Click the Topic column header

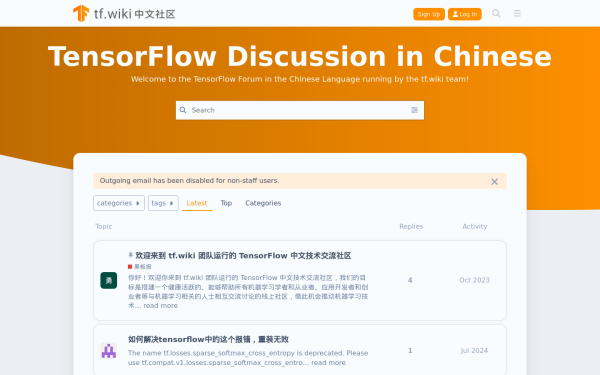click(x=103, y=227)
